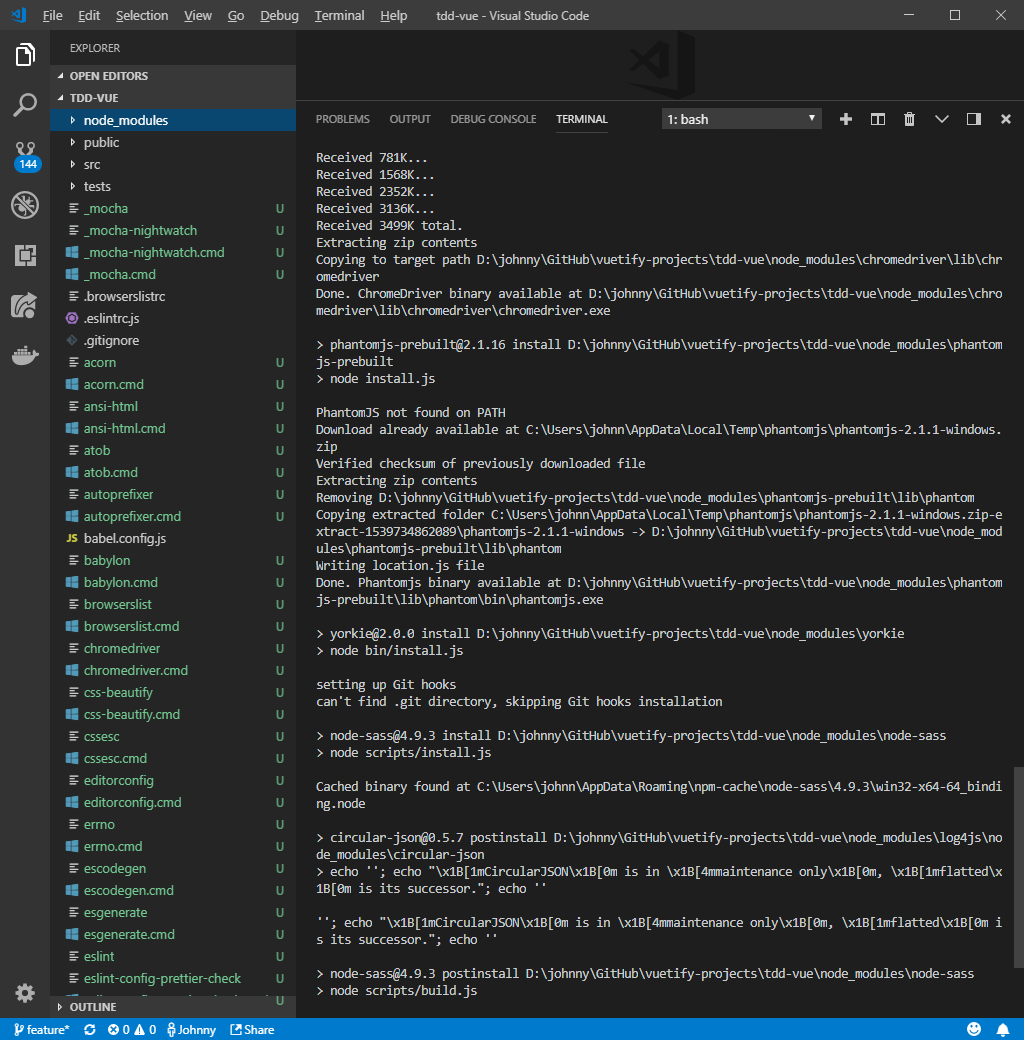Move panel to the right side
1024x1040 pixels.
click(x=974, y=119)
